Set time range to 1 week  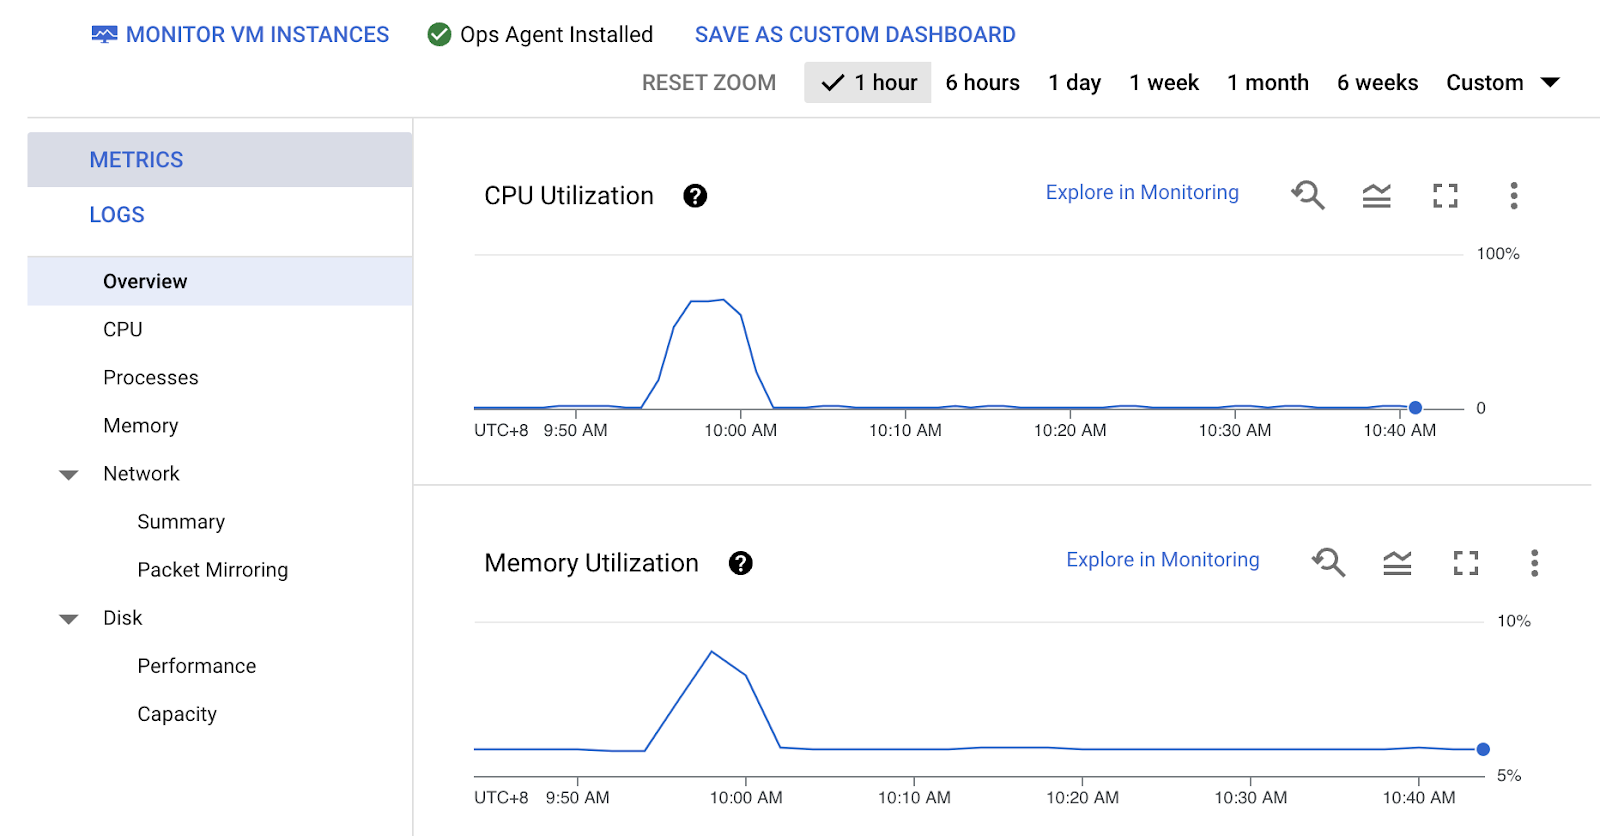(1163, 83)
